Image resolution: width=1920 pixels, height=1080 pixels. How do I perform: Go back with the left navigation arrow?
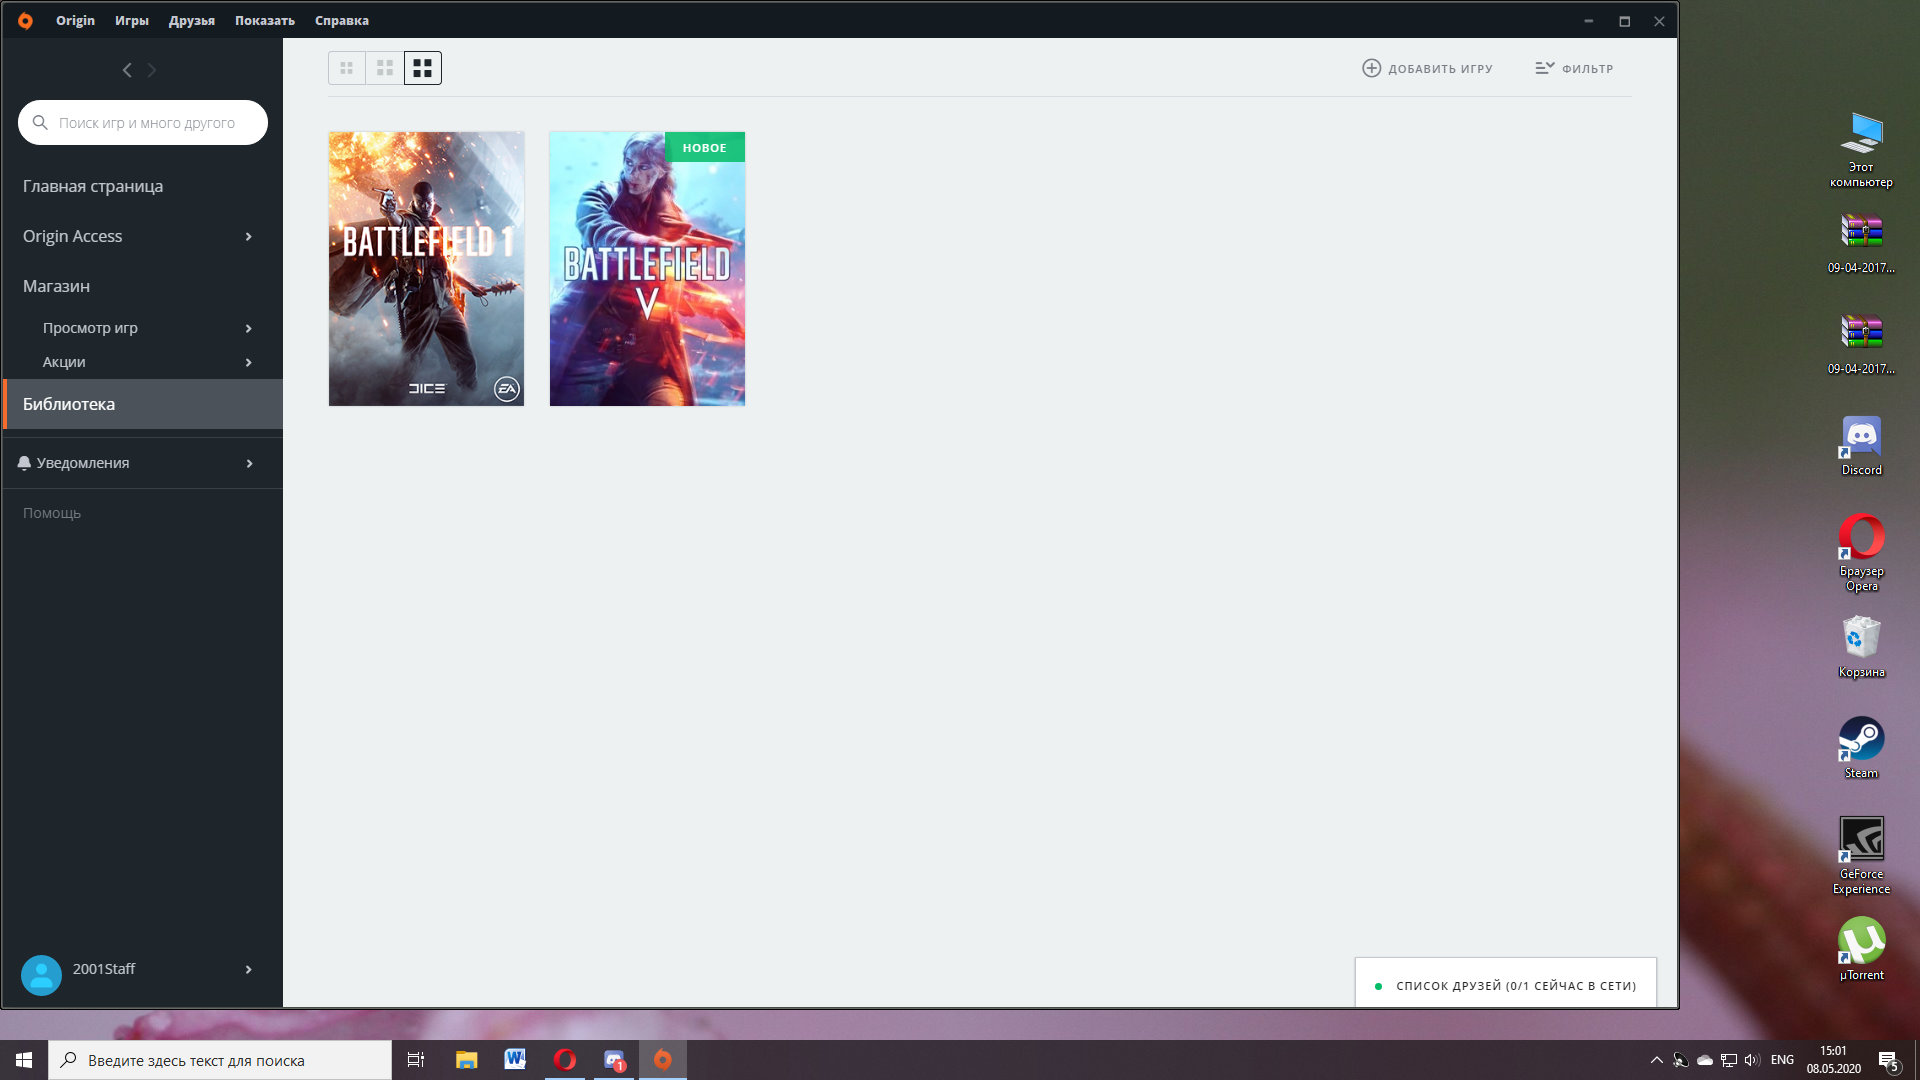(127, 70)
